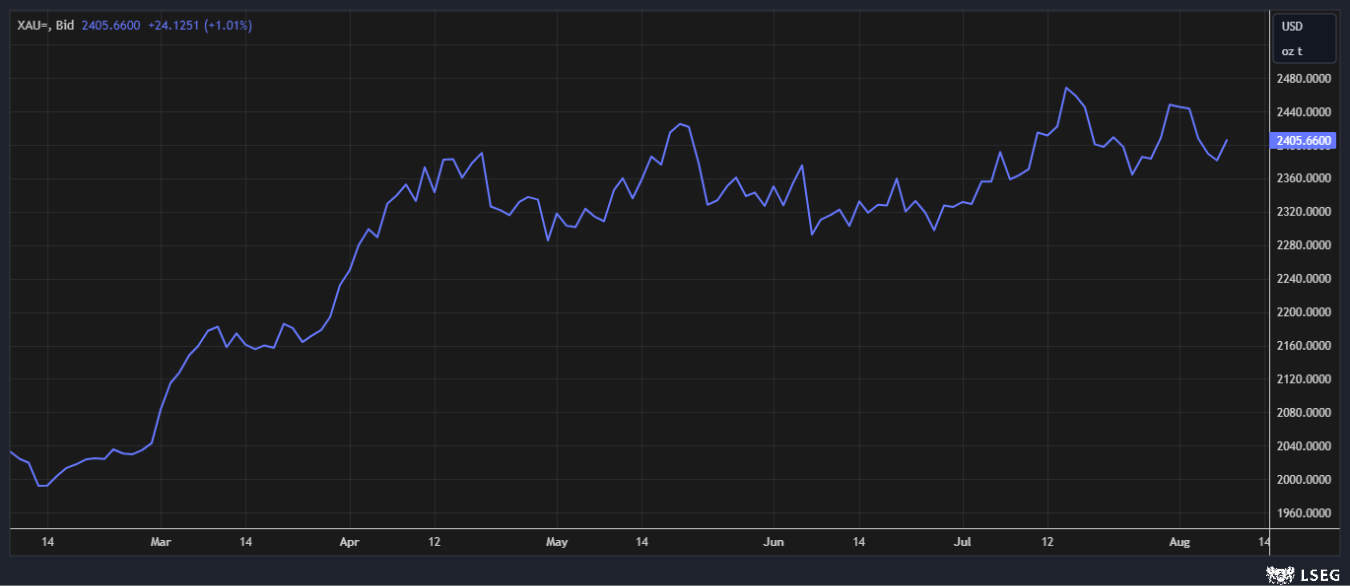
Task: Click the 2320.0000 price axis label
Action: click(x=1304, y=212)
